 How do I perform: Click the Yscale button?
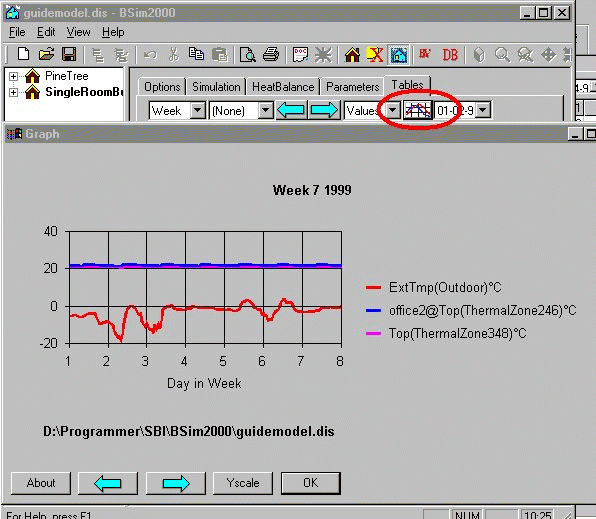[x=243, y=483]
